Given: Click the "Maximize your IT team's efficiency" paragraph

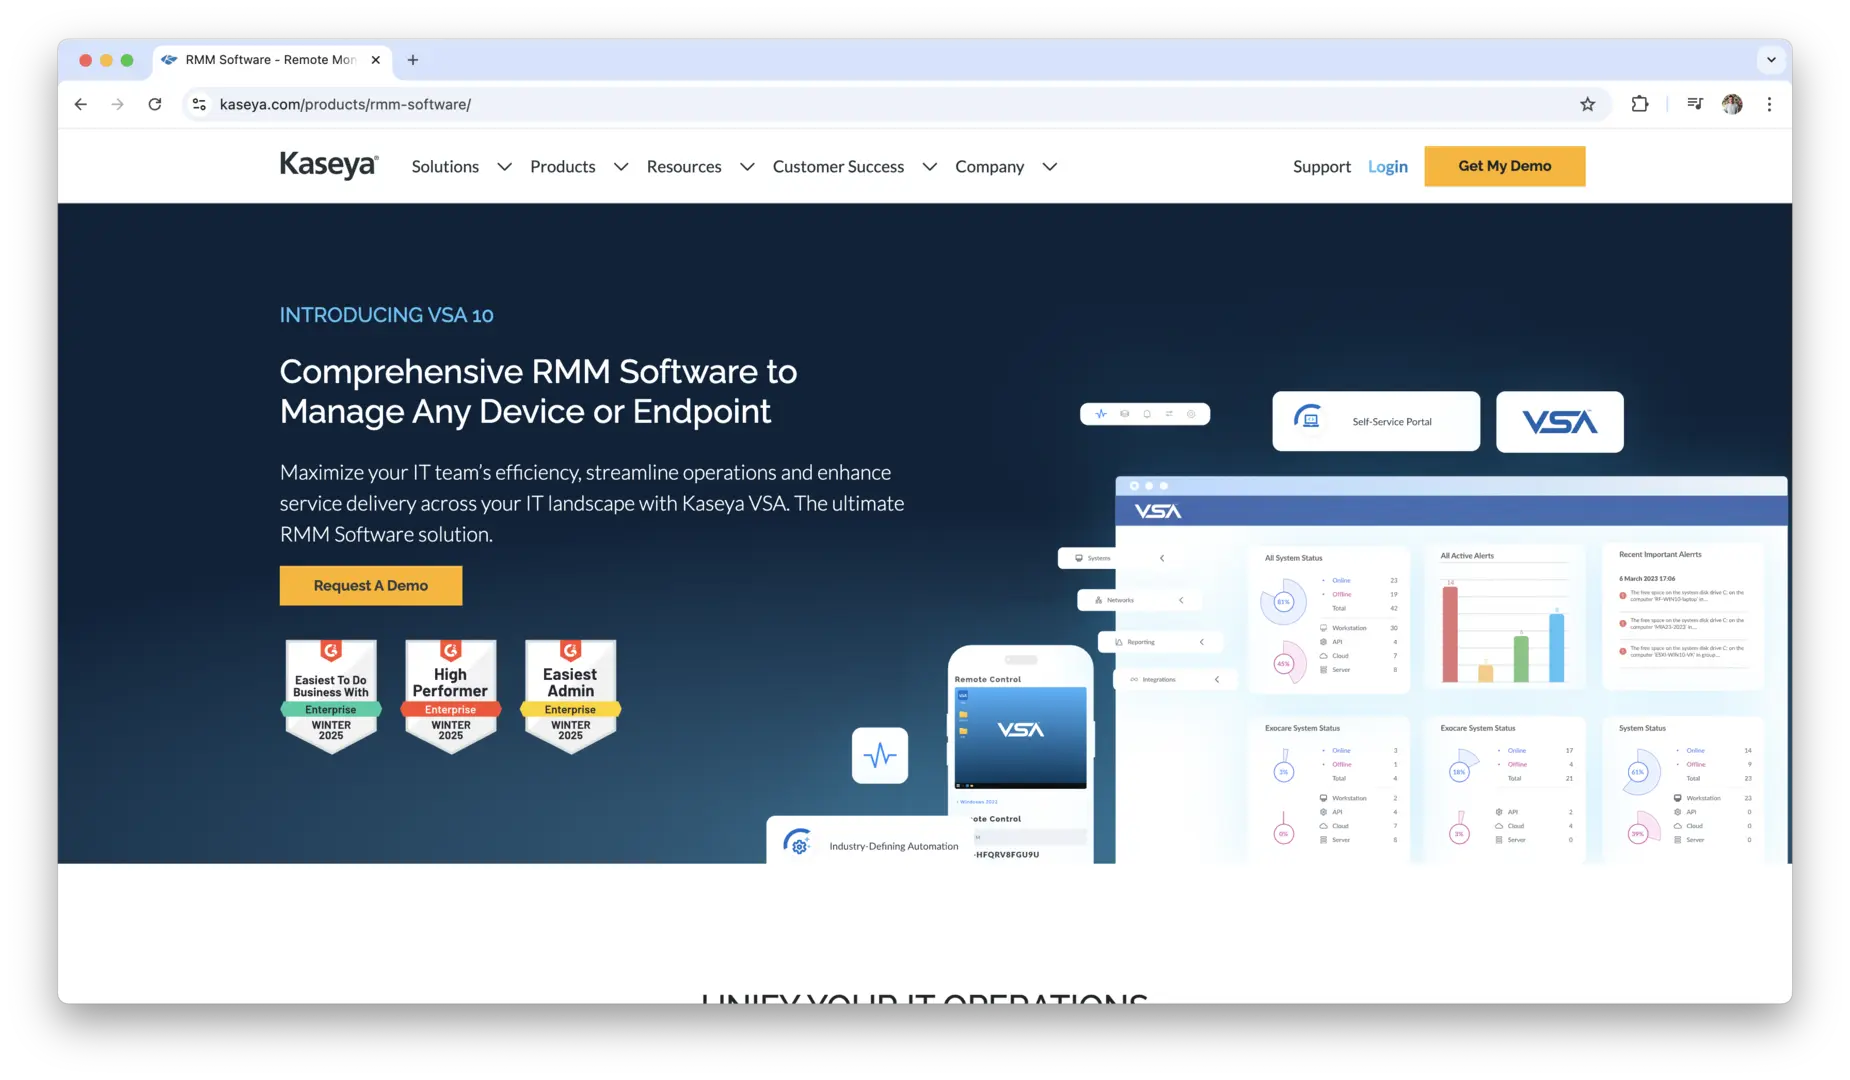Looking at the screenshot, I should (592, 503).
